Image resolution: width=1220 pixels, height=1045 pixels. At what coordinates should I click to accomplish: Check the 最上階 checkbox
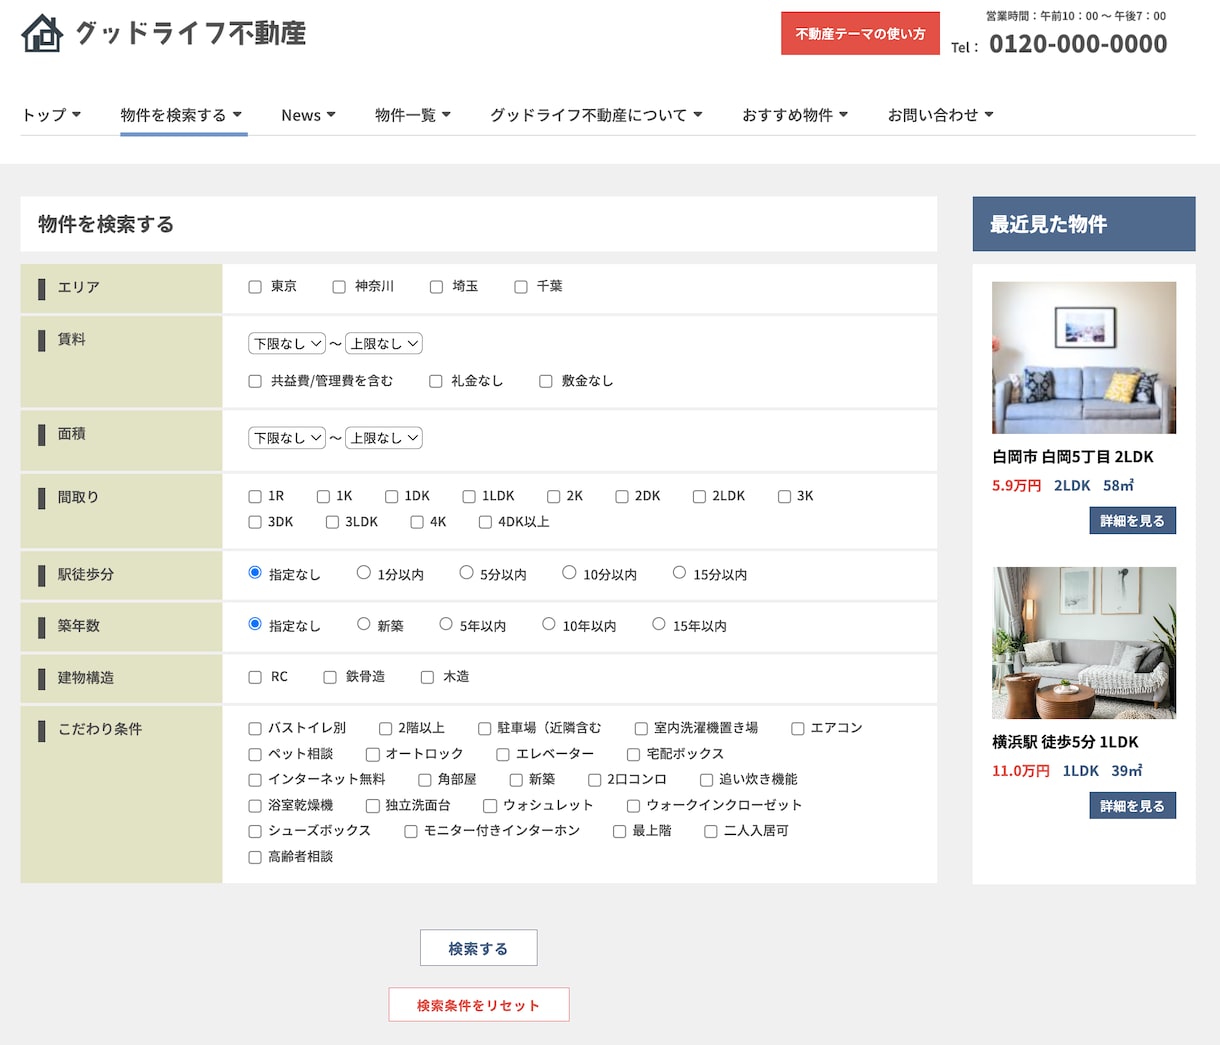coord(619,831)
